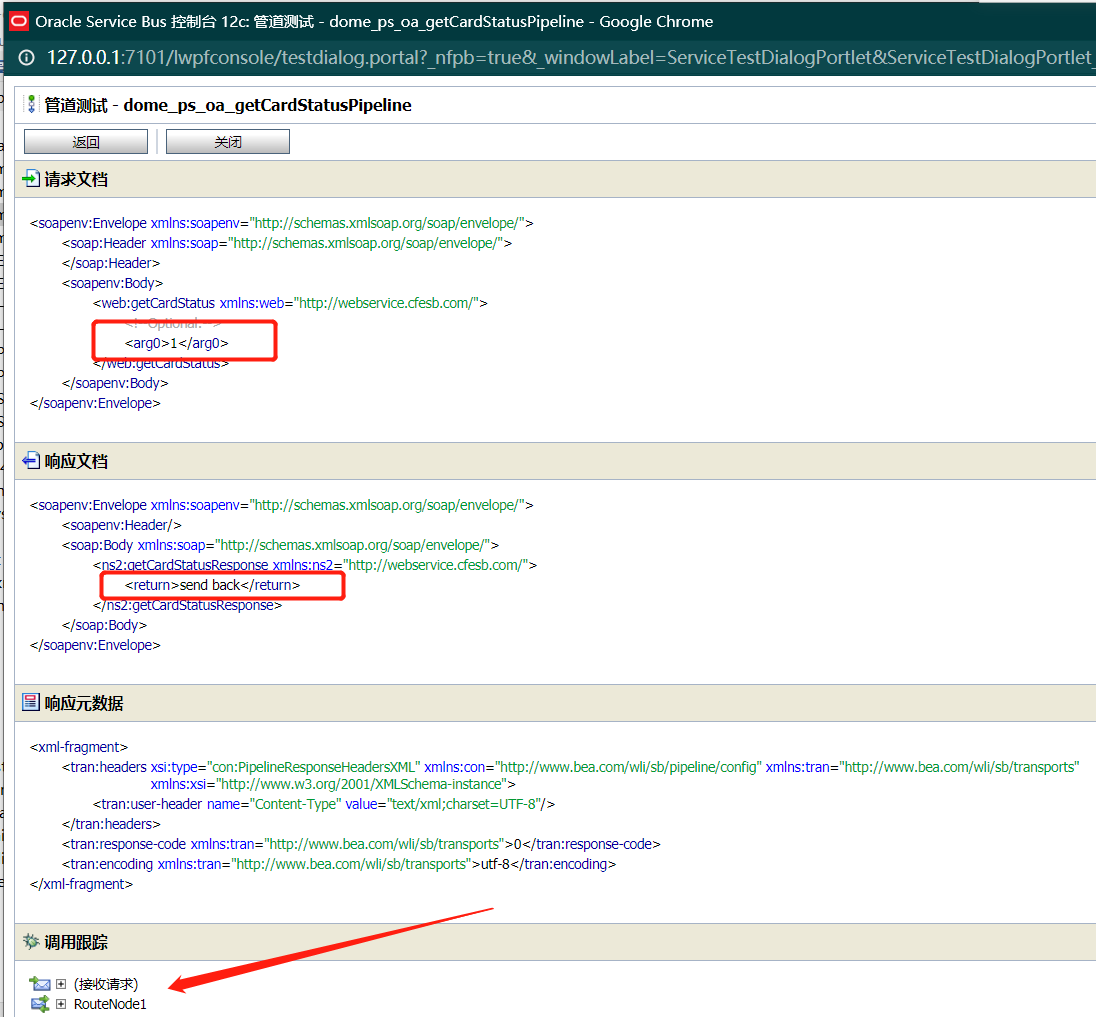
Task: Click the tran:response-code line
Action: (x=361, y=844)
